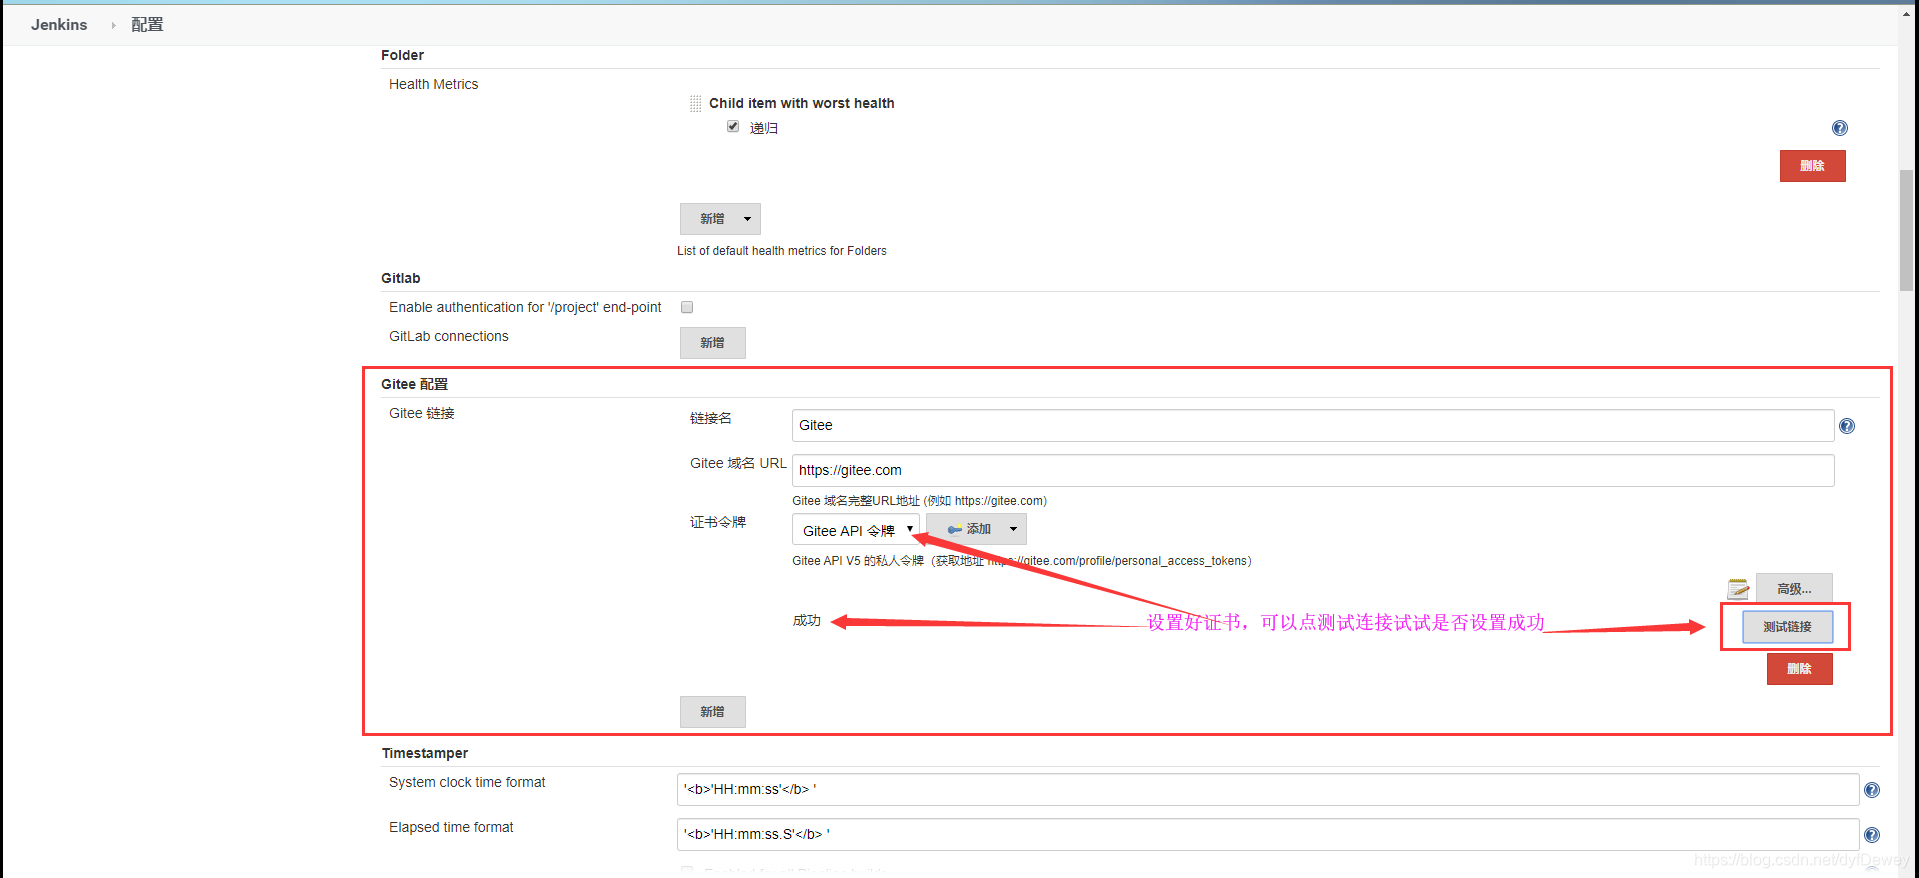Delete the Gitee connection with 删除

tap(1799, 669)
